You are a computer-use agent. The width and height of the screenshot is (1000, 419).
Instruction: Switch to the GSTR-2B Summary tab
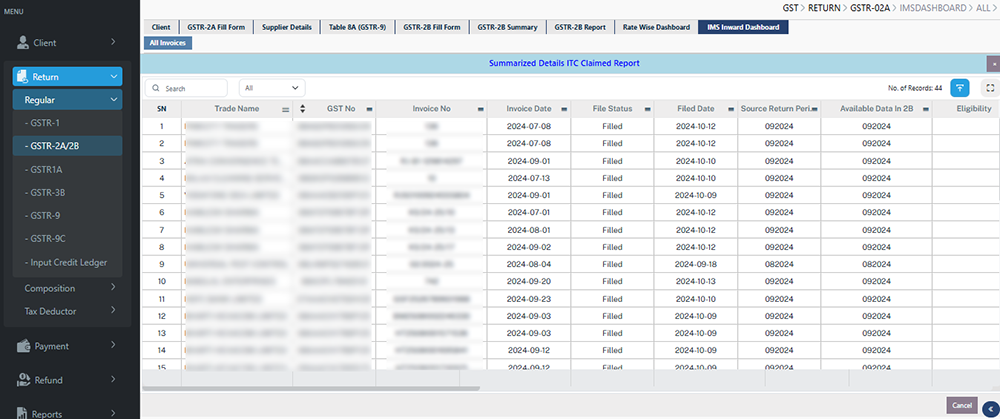click(x=509, y=27)
